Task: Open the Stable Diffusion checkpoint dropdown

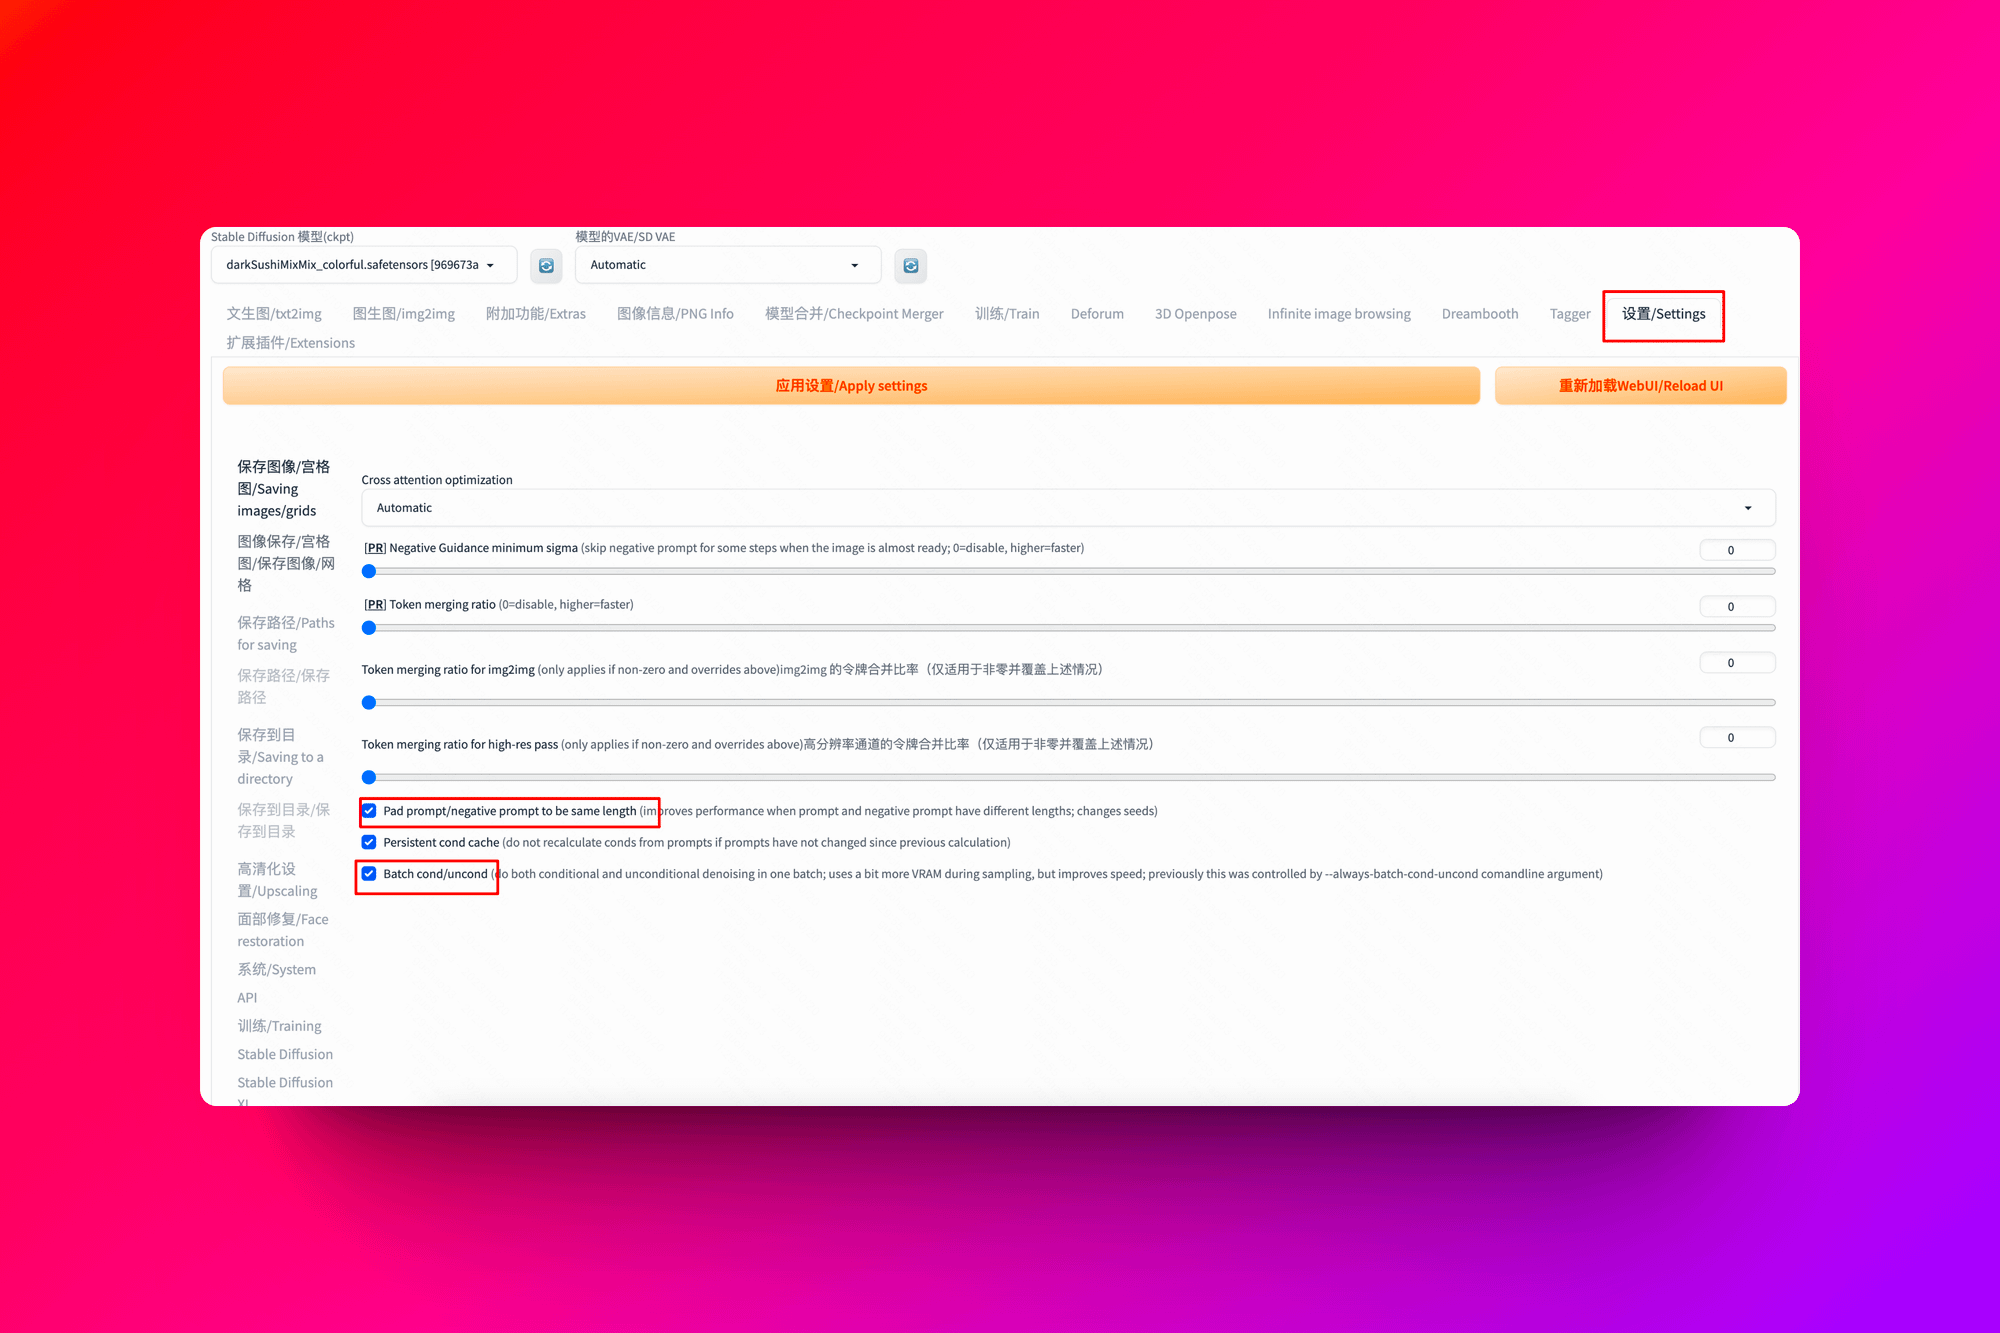Action: point(364,265)
